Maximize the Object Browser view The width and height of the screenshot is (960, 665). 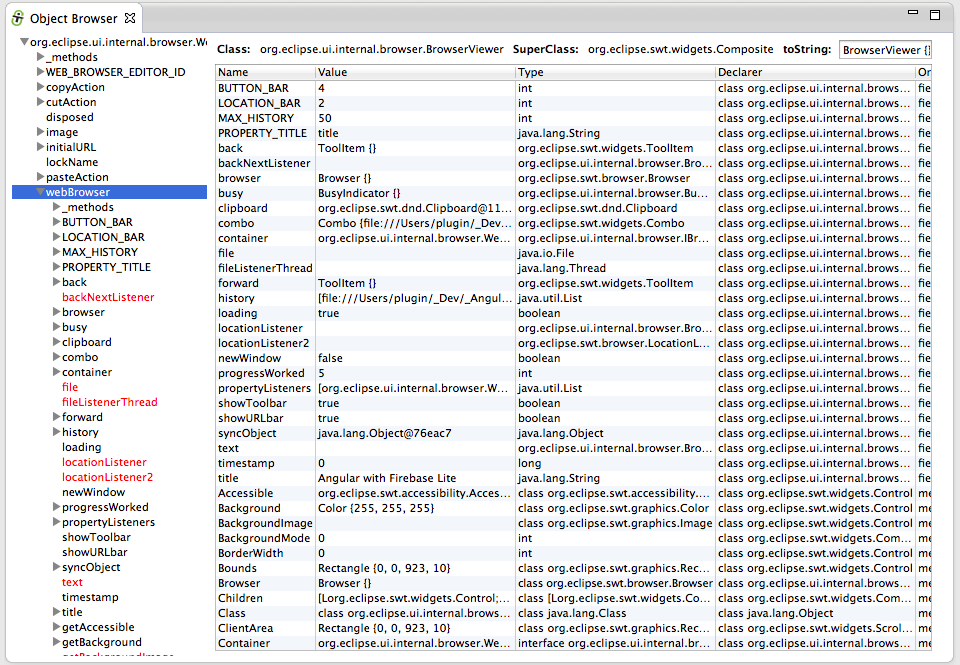click(935, 14)
